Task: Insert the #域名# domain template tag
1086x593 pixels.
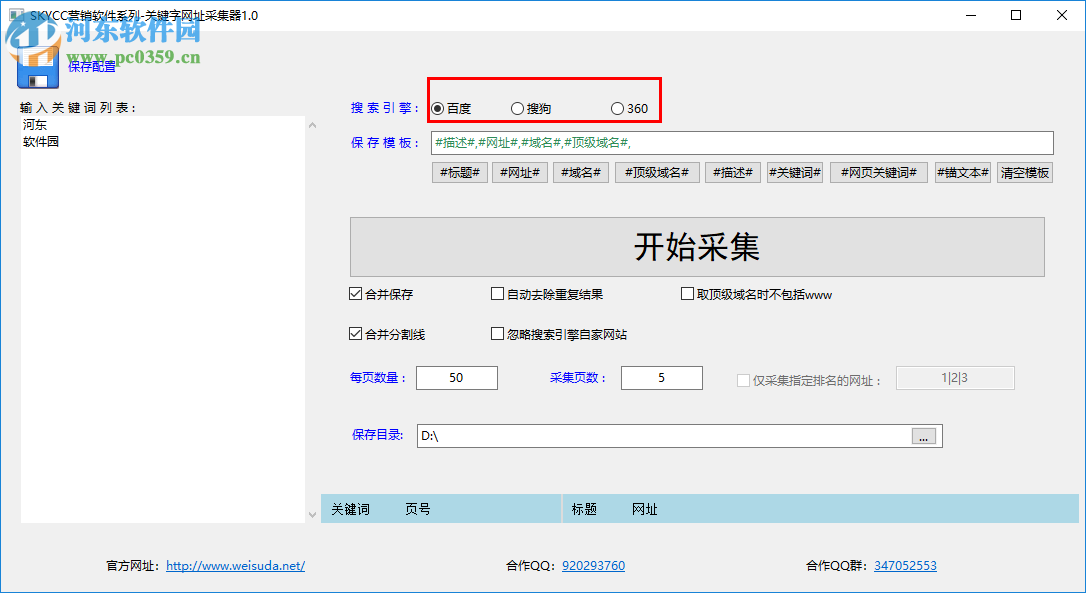Action: click(x=580, y=172)
